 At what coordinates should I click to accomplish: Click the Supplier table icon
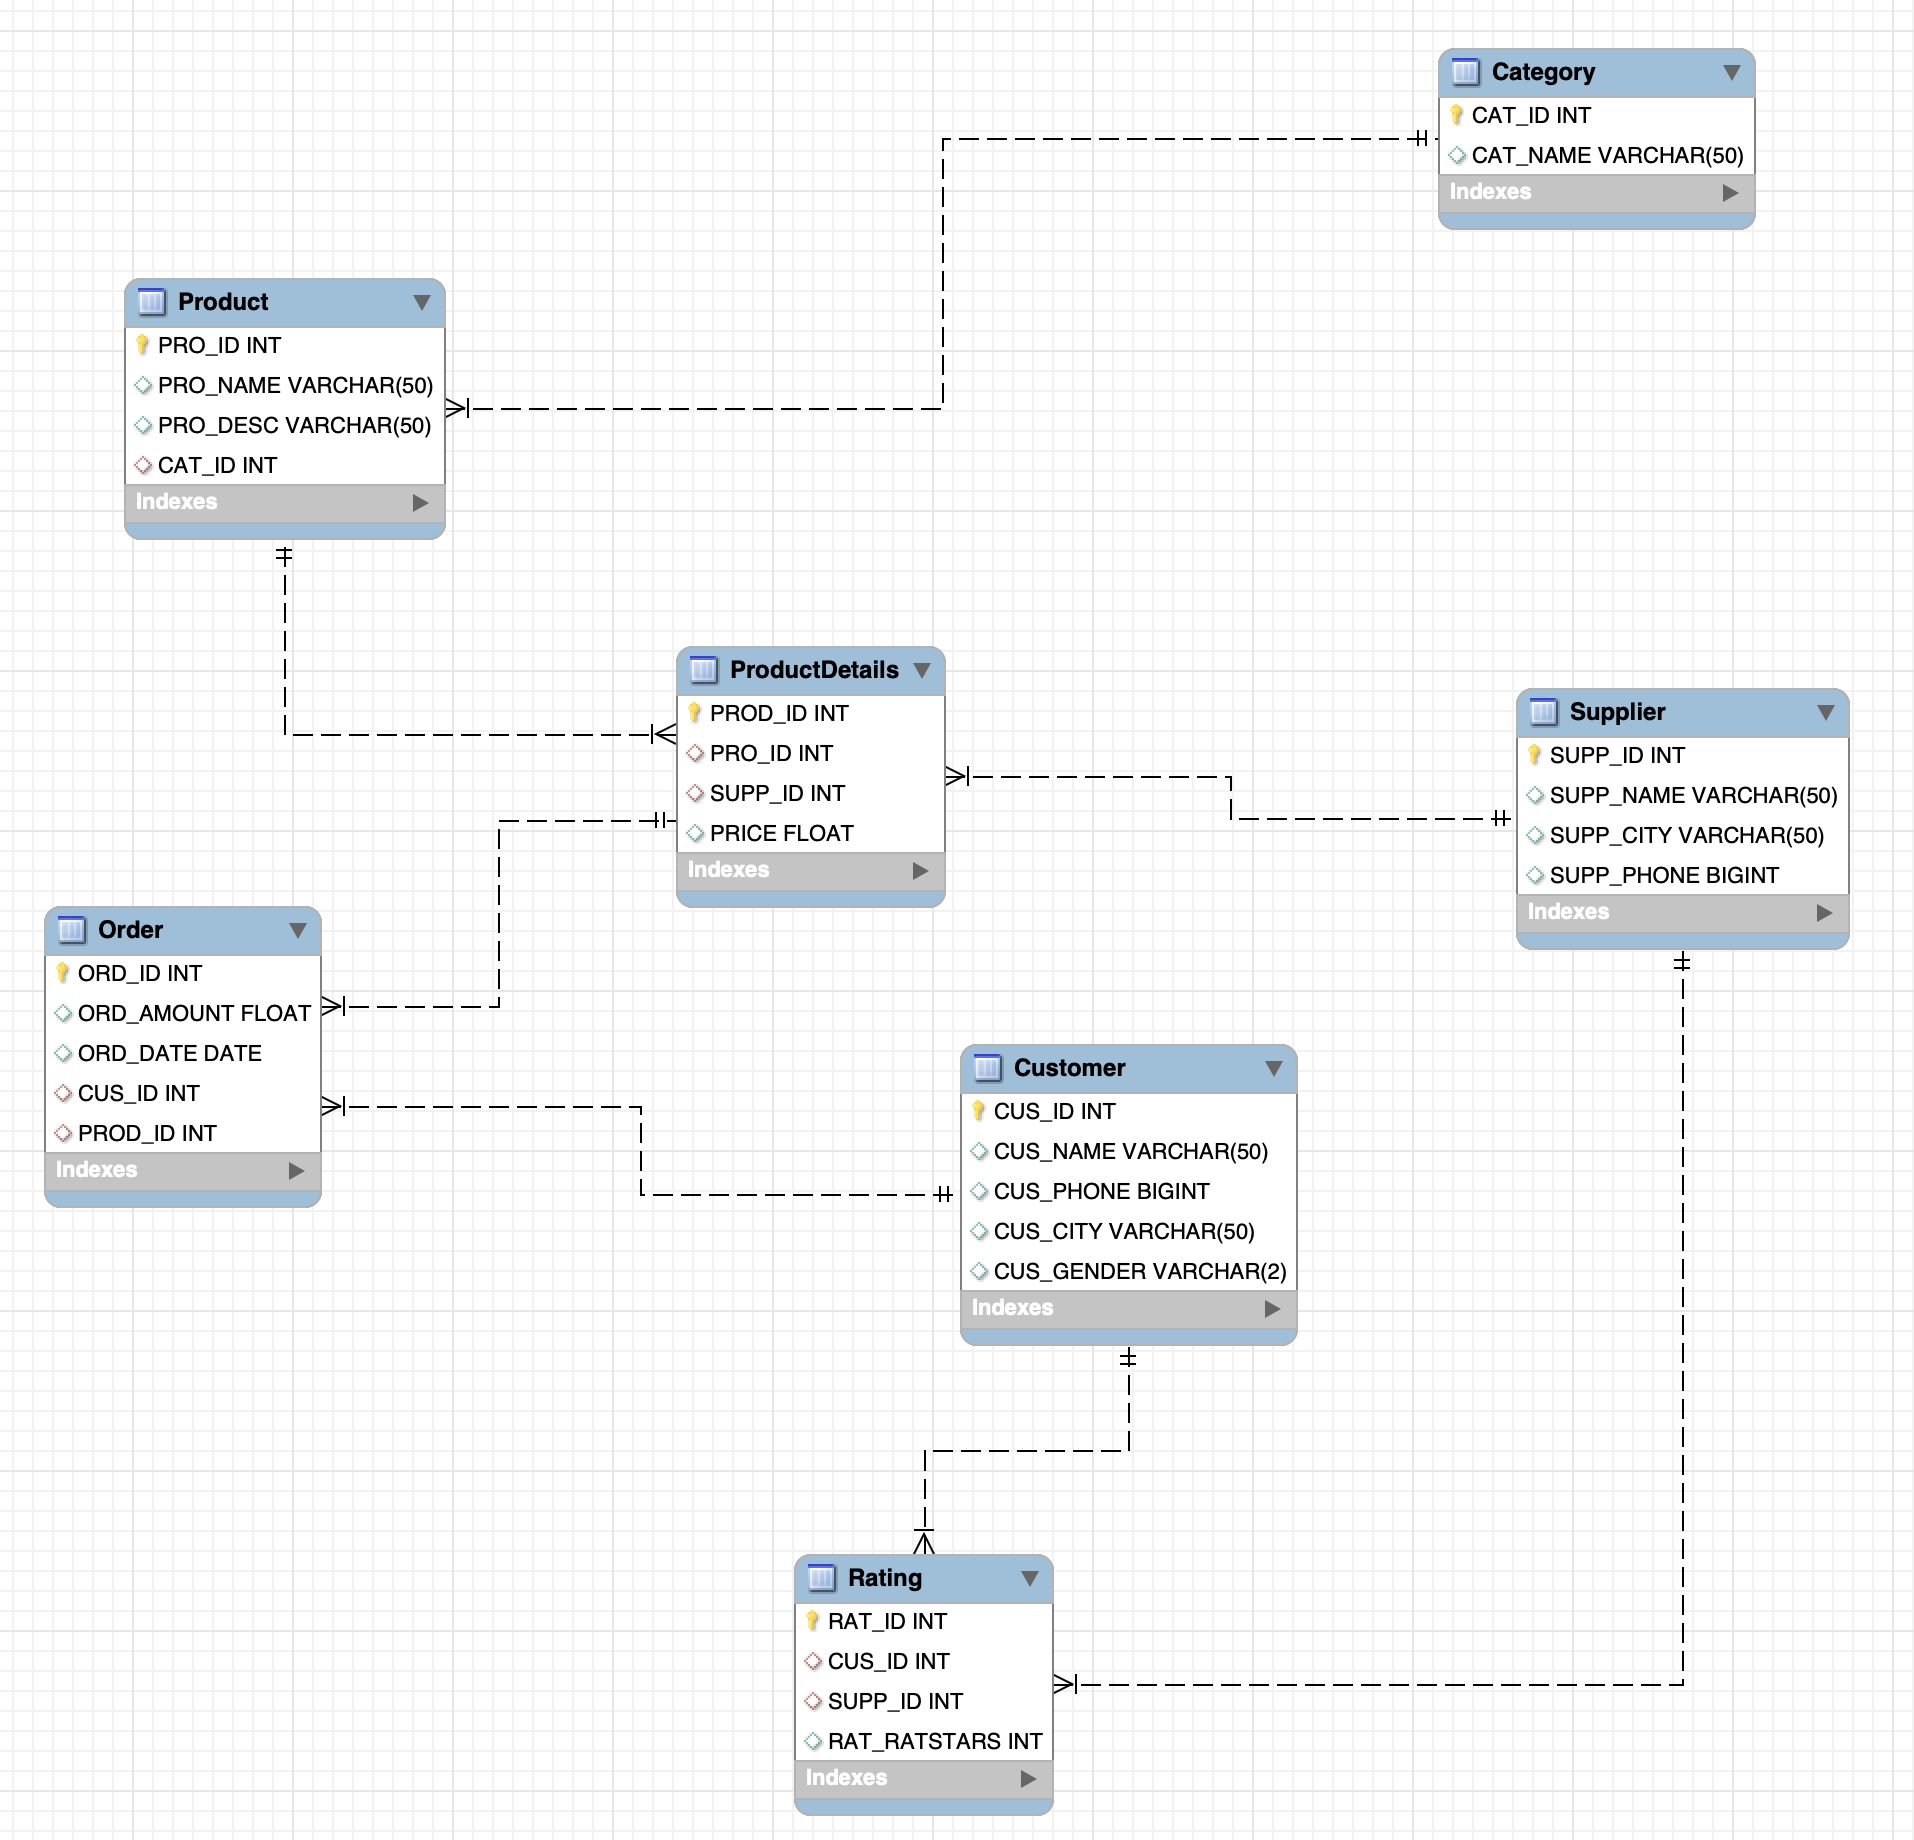click(x=1543, y=712)
